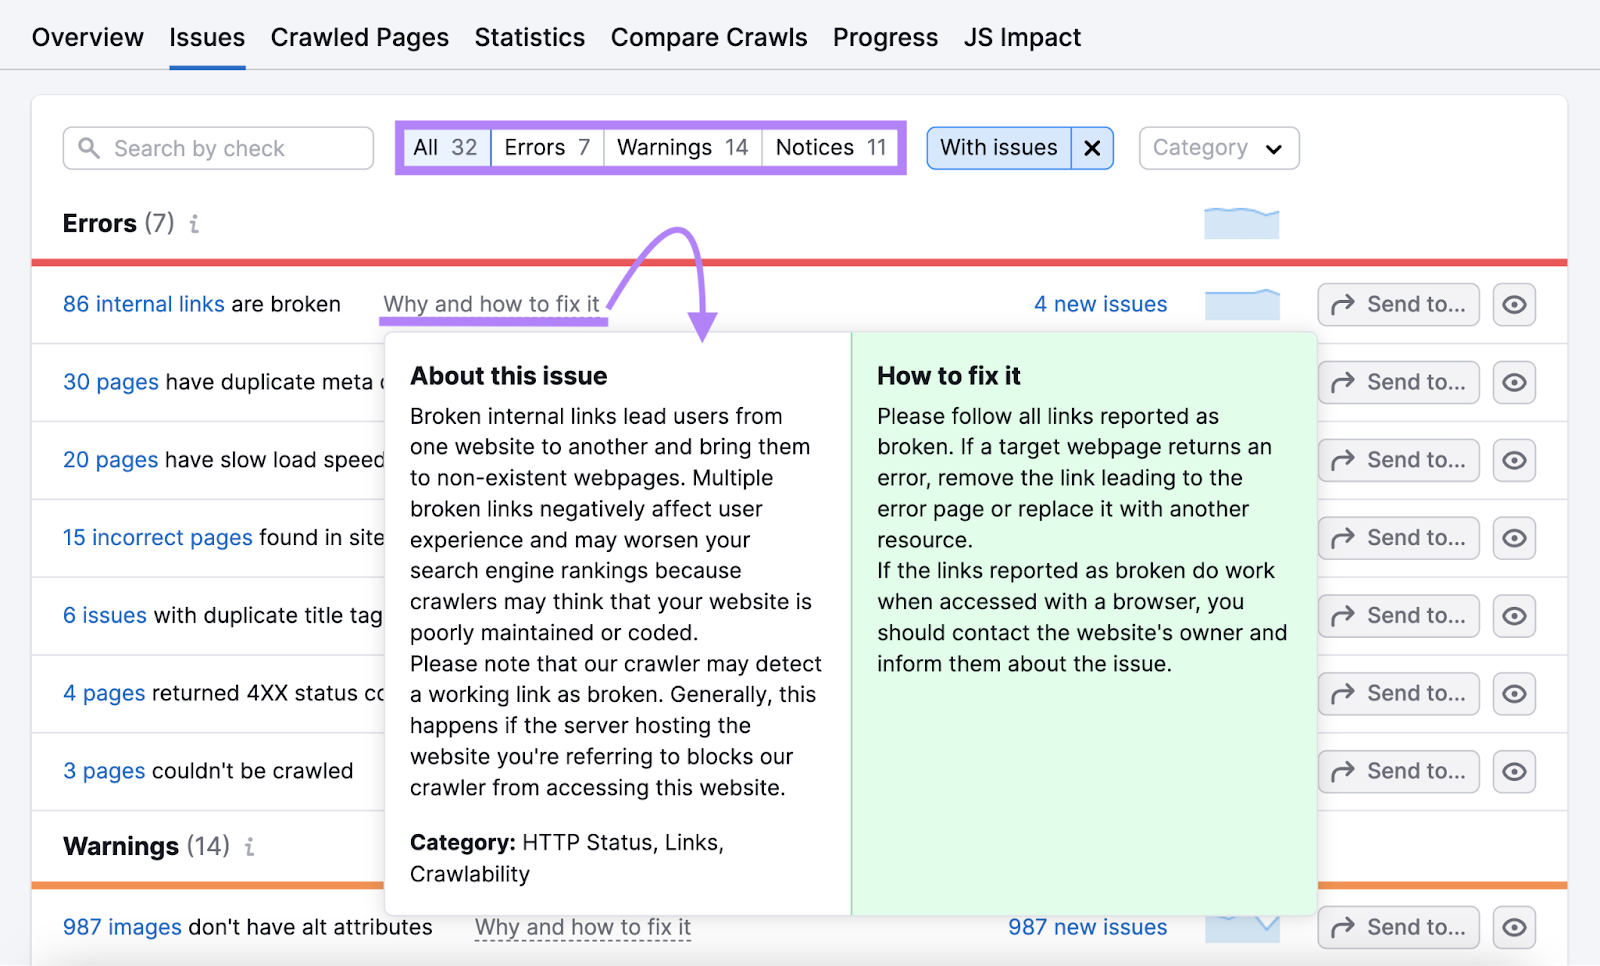Toggle eye icon for slow load speed row
Screen dimensions: 1600x966
pos(1514,460)
